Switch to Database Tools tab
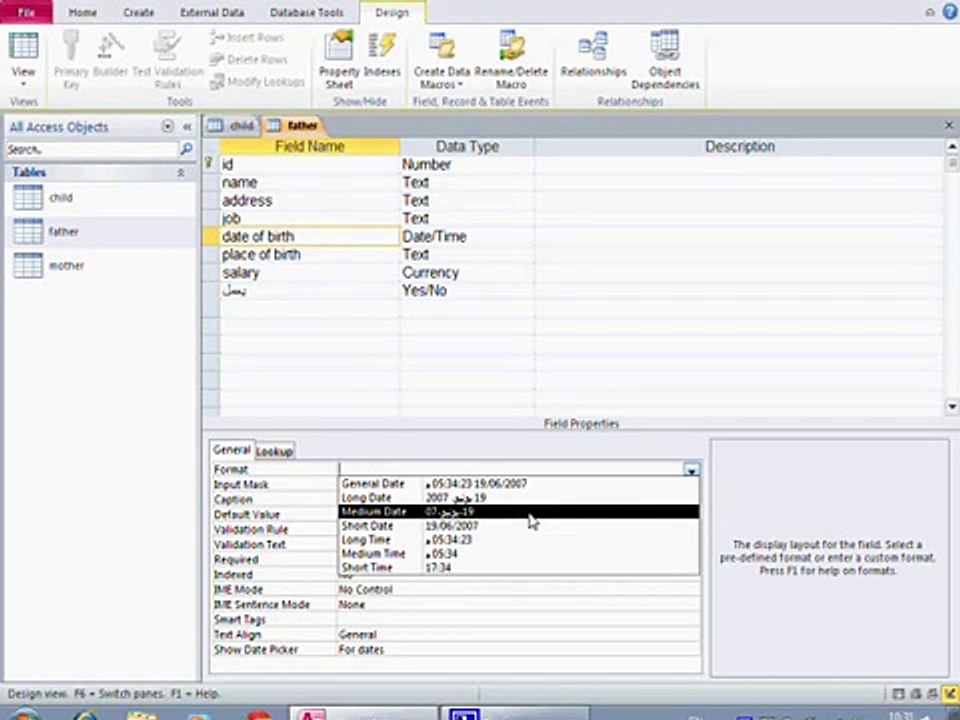The image size is (960, 720). tap(306, 12)
